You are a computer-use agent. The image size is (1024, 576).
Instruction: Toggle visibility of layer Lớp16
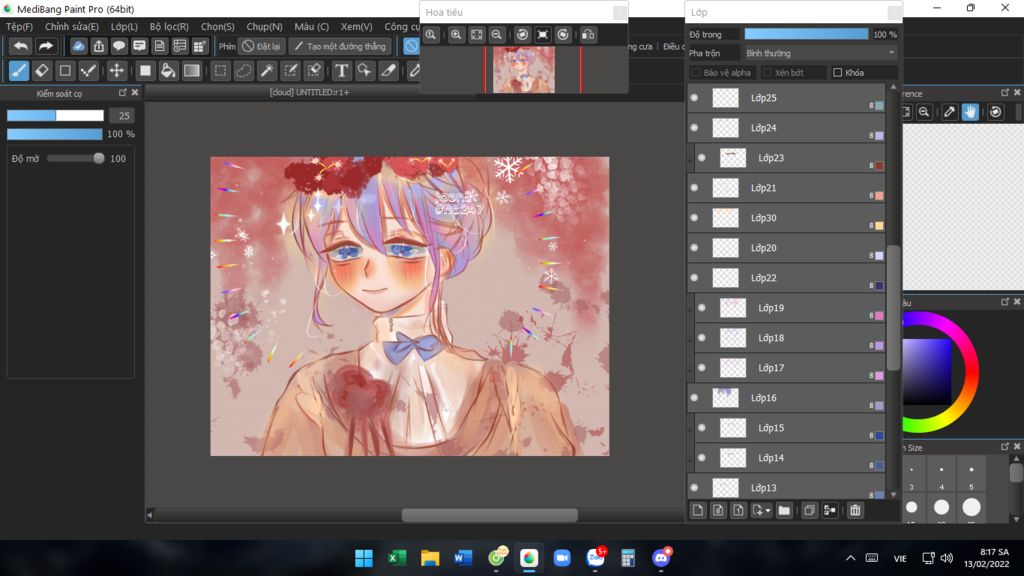coord(695,398)
